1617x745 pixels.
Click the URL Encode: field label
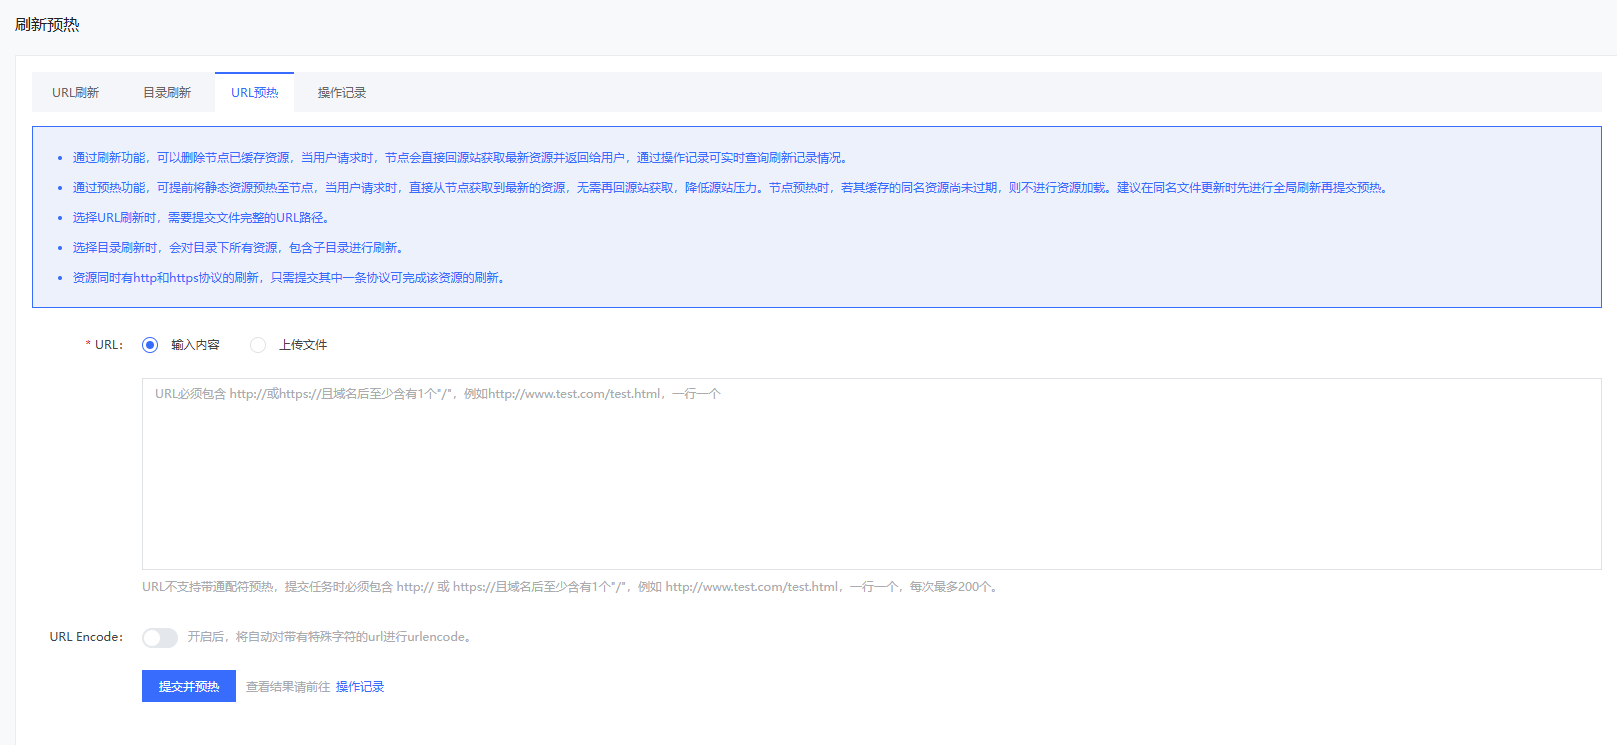(86, 637)
